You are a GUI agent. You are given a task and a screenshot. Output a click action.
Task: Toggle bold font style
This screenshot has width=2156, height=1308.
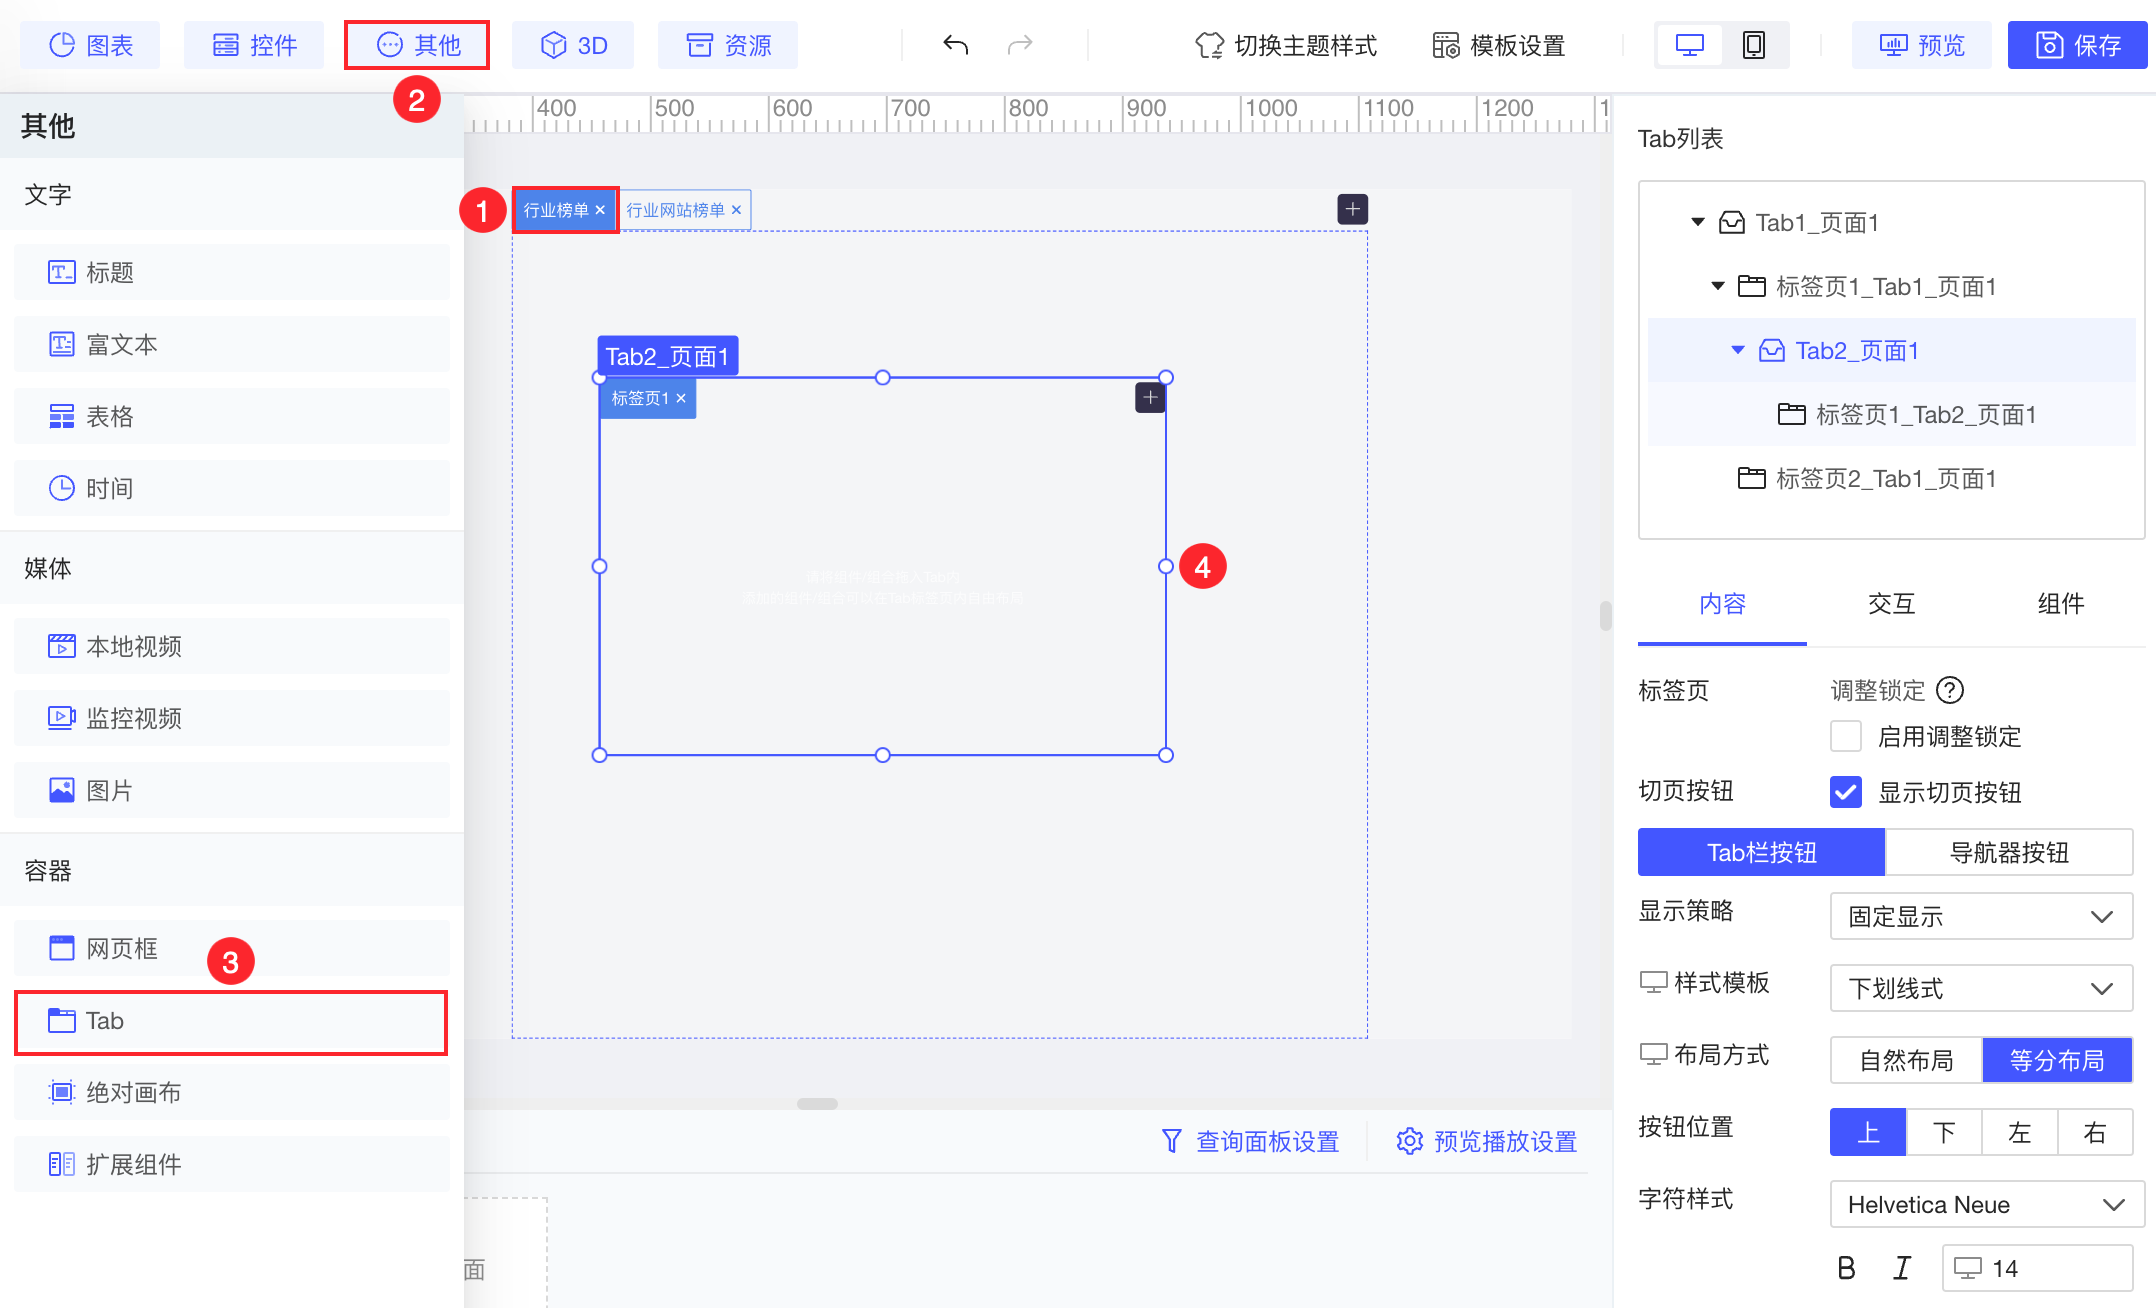click(x=1846, y=1268)
